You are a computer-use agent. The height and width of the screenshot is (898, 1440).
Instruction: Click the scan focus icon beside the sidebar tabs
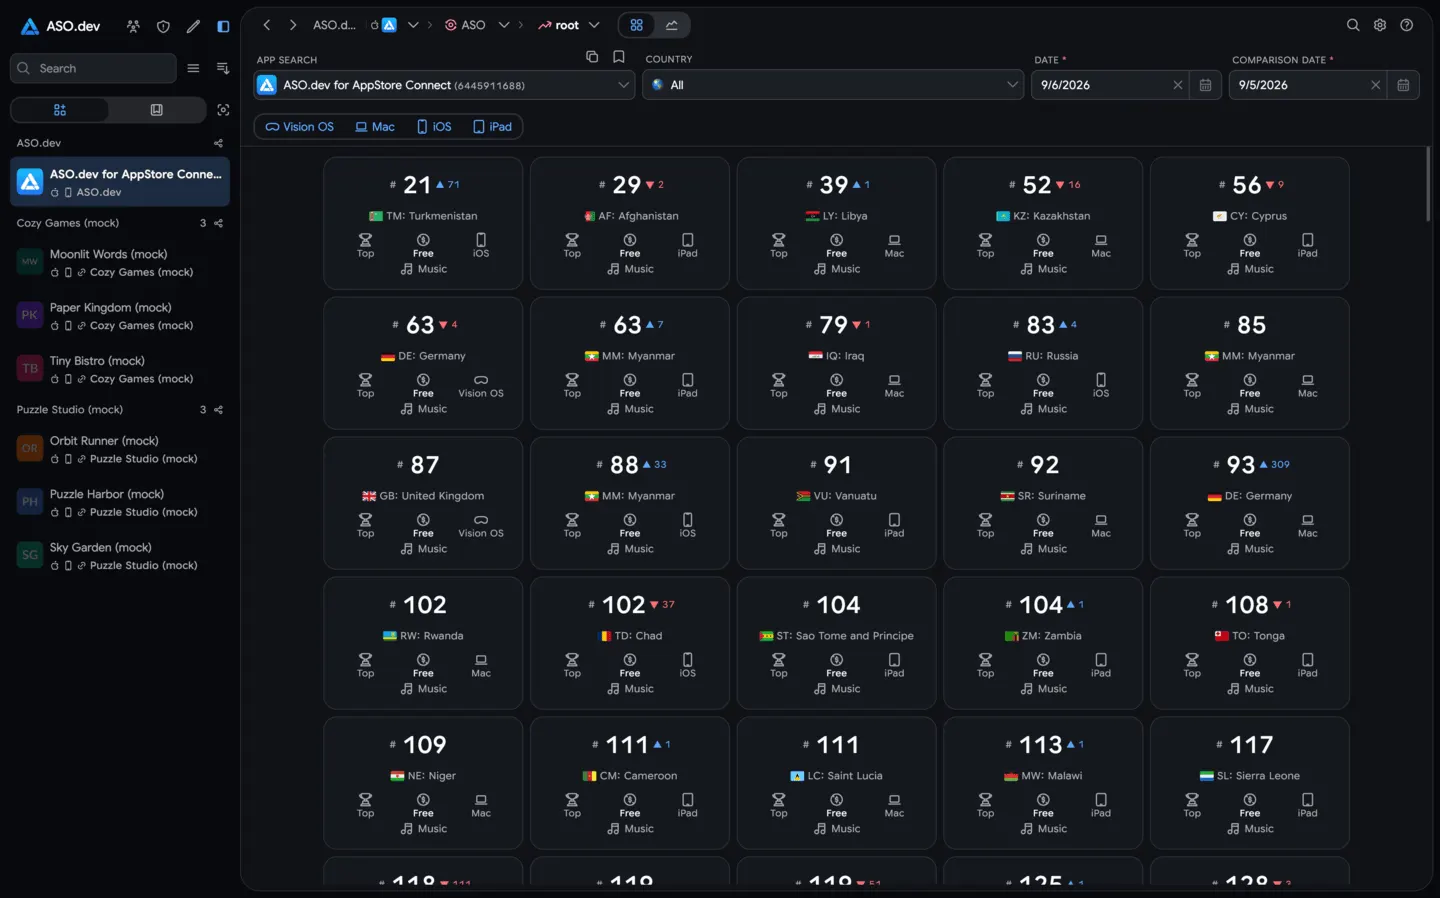[x=223, y=110]
